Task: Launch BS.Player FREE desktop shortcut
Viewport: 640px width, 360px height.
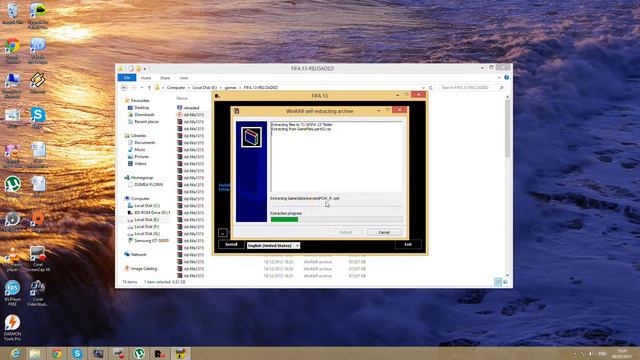Action: click(x=13, y=293)
